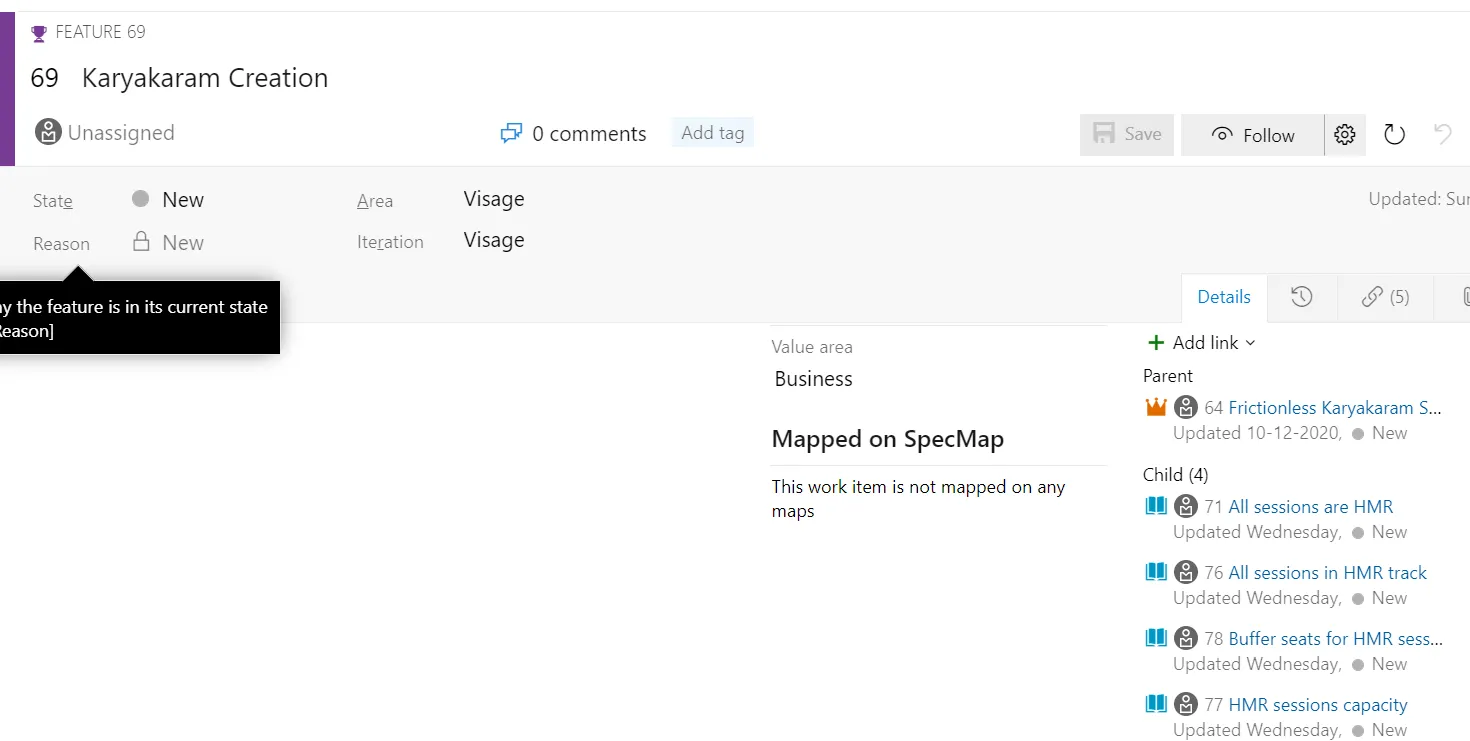Toggle Follow for this feature
1470x741 pixels.
tap(1251, 134)
